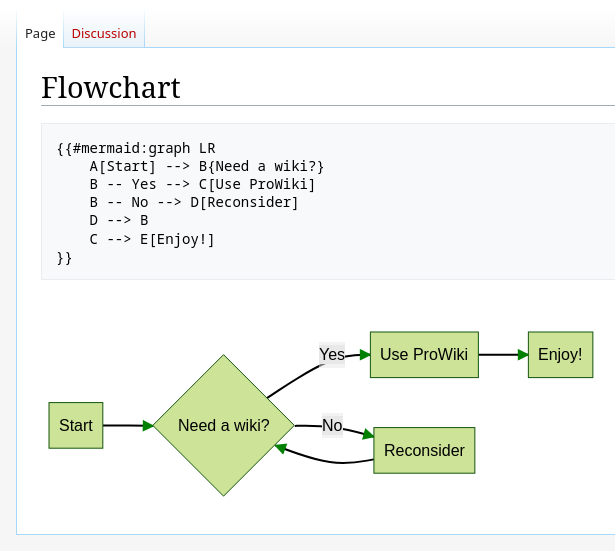Select the Page tab
This screenshot has height=551, width=615.
[x=40, y=34]
